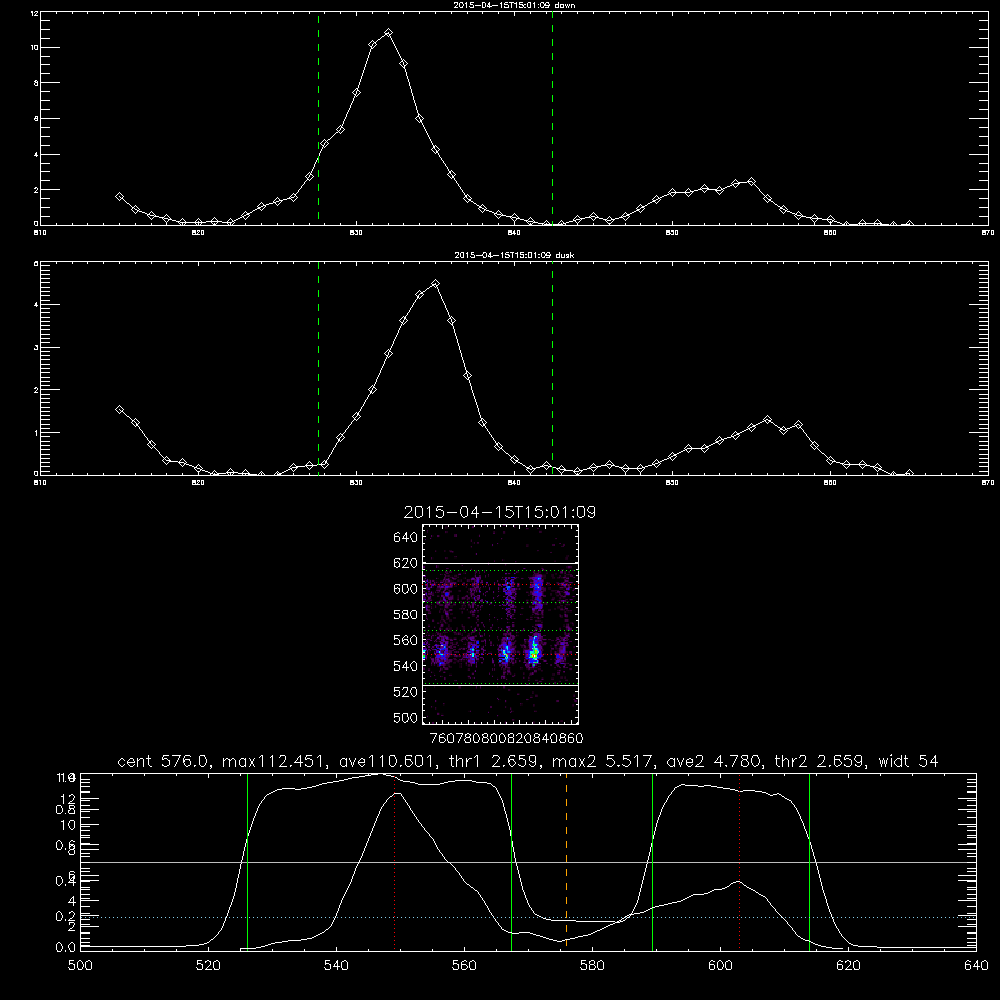Select the 'widt 54' value in the header

[x=908, y=761]
